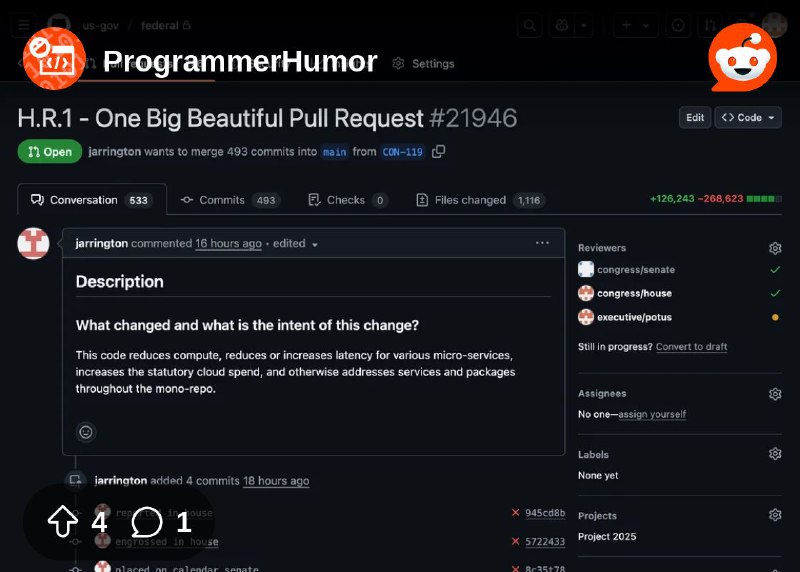Click assign yourself link
Screen dimensions: 800x572
tap(652, 414)
